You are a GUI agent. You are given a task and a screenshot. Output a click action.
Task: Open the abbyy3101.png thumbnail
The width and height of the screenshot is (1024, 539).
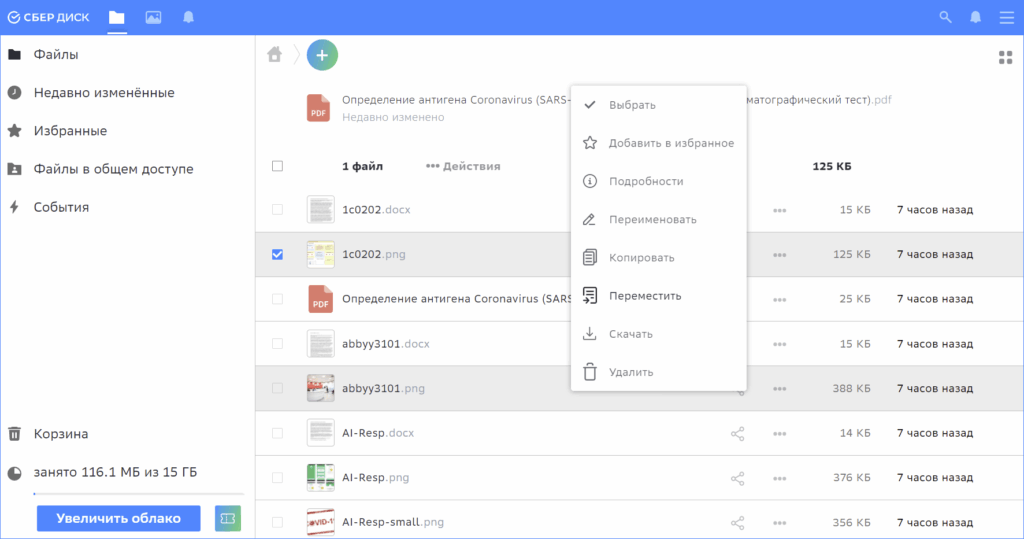(320, 388)
